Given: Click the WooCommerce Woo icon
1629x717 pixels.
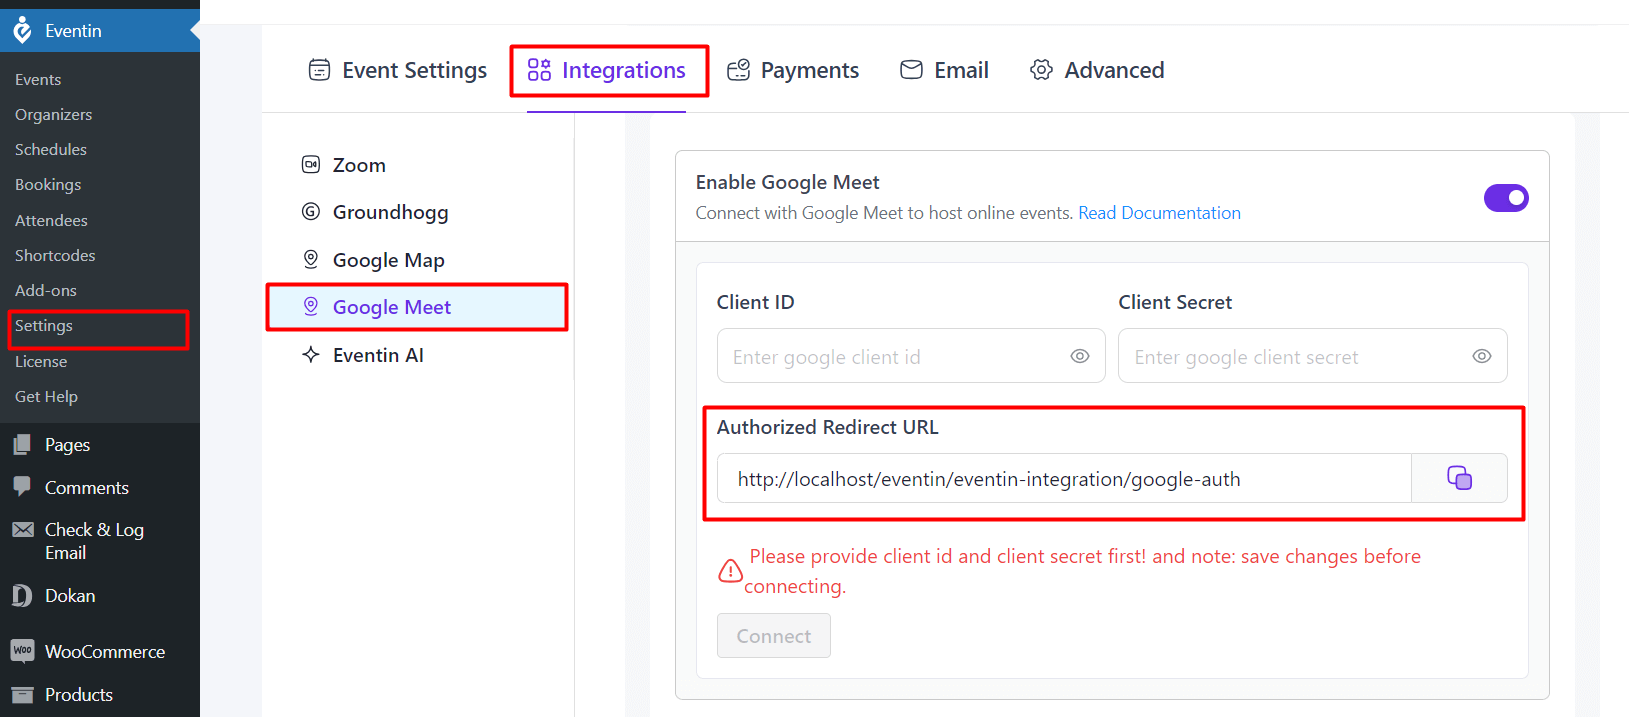Looking at the screenshot, I should pyautogui.click(x=22, y=651).
